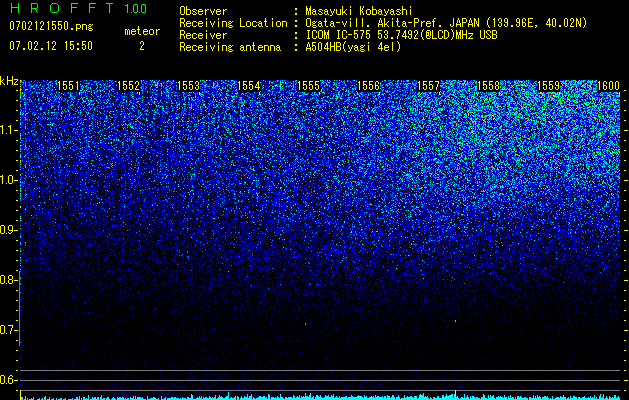Click the A504HB(yagi 4el) antenna text
This screenshot has height=400, width=629.
353,47
